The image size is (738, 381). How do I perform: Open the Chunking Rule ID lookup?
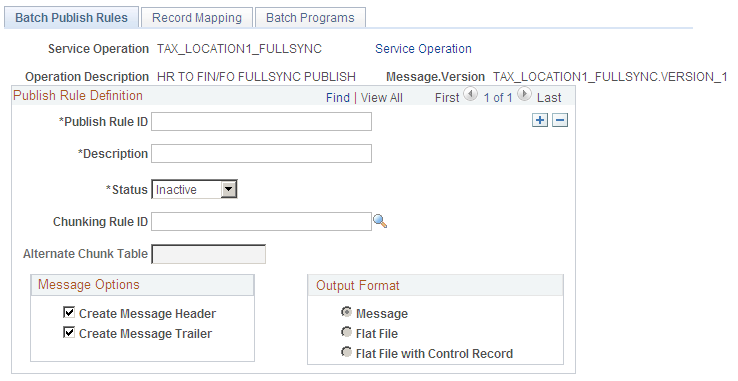pos(380,221)
